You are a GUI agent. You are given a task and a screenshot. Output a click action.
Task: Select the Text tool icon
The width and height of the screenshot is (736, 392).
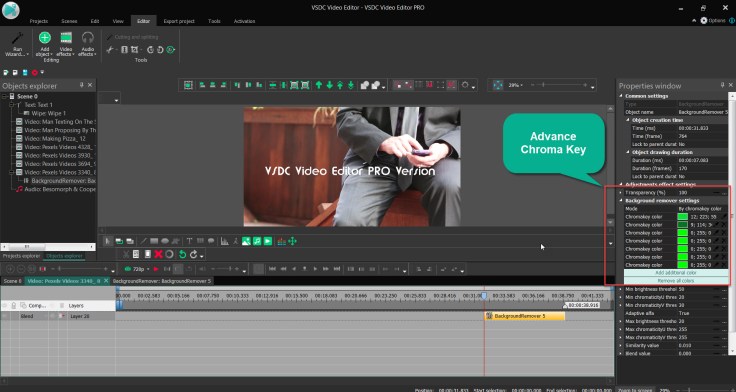click(x=190, y=241)
